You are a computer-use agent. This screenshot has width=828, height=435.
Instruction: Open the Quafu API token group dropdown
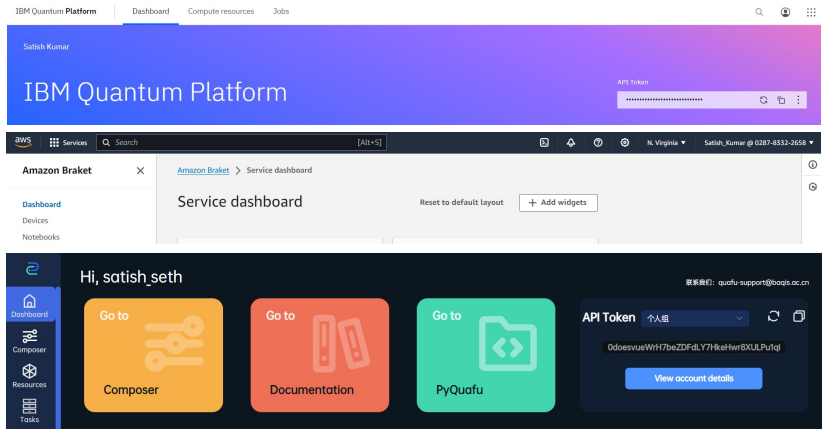click(x=695, y=318)
